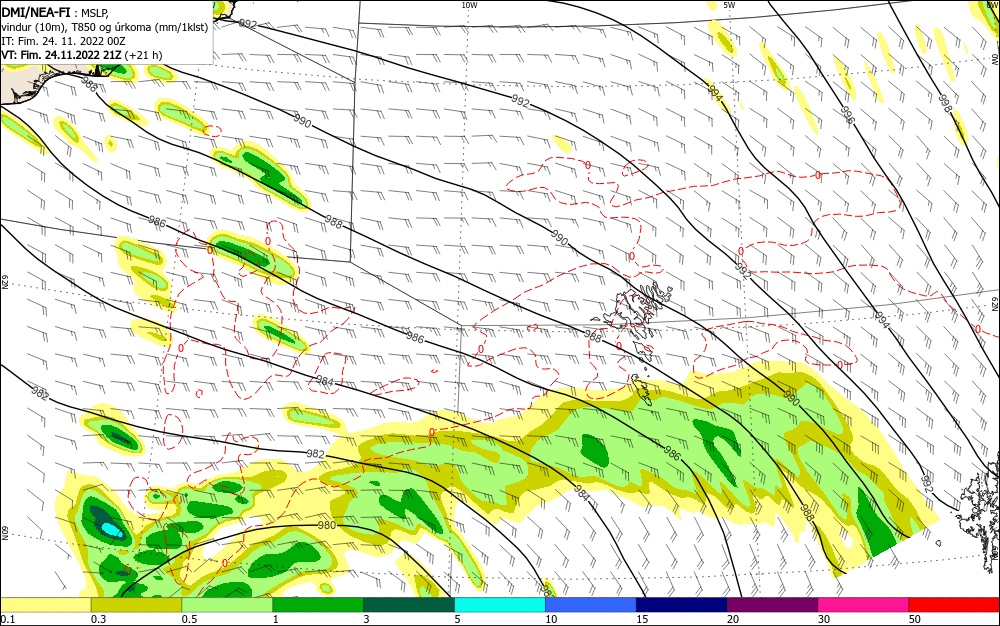
Task: Click the cyan precipitation maximum spot
Action: click(x=112, y=530)
